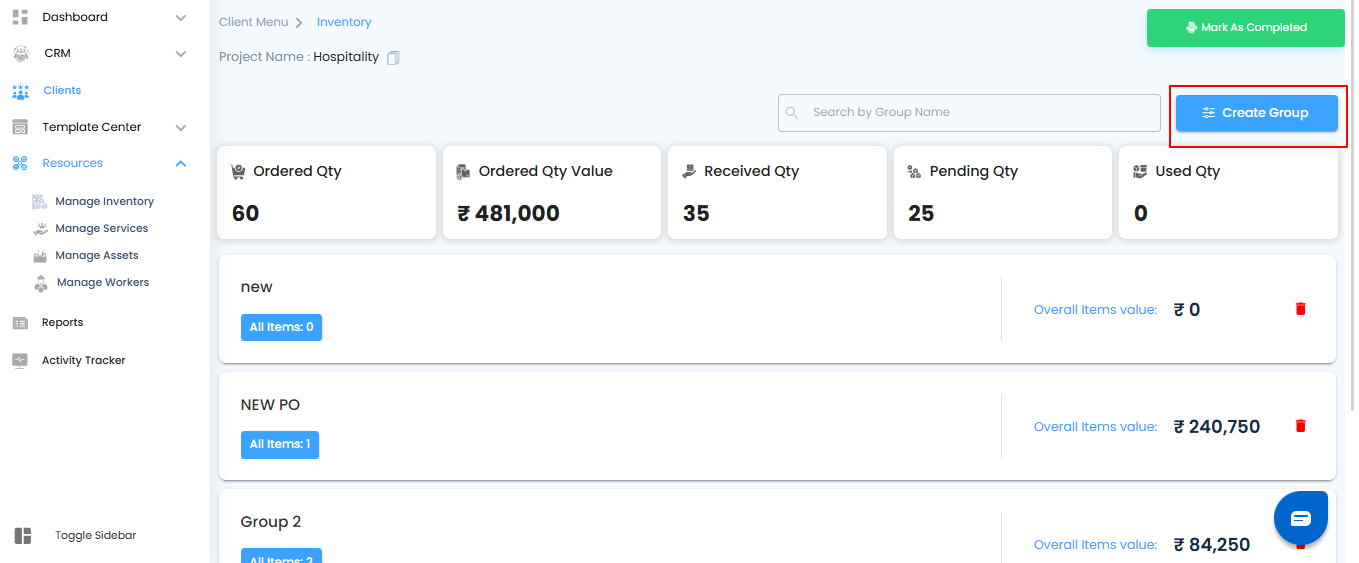Collapse the Resources menu chevron

coord(181,164)
